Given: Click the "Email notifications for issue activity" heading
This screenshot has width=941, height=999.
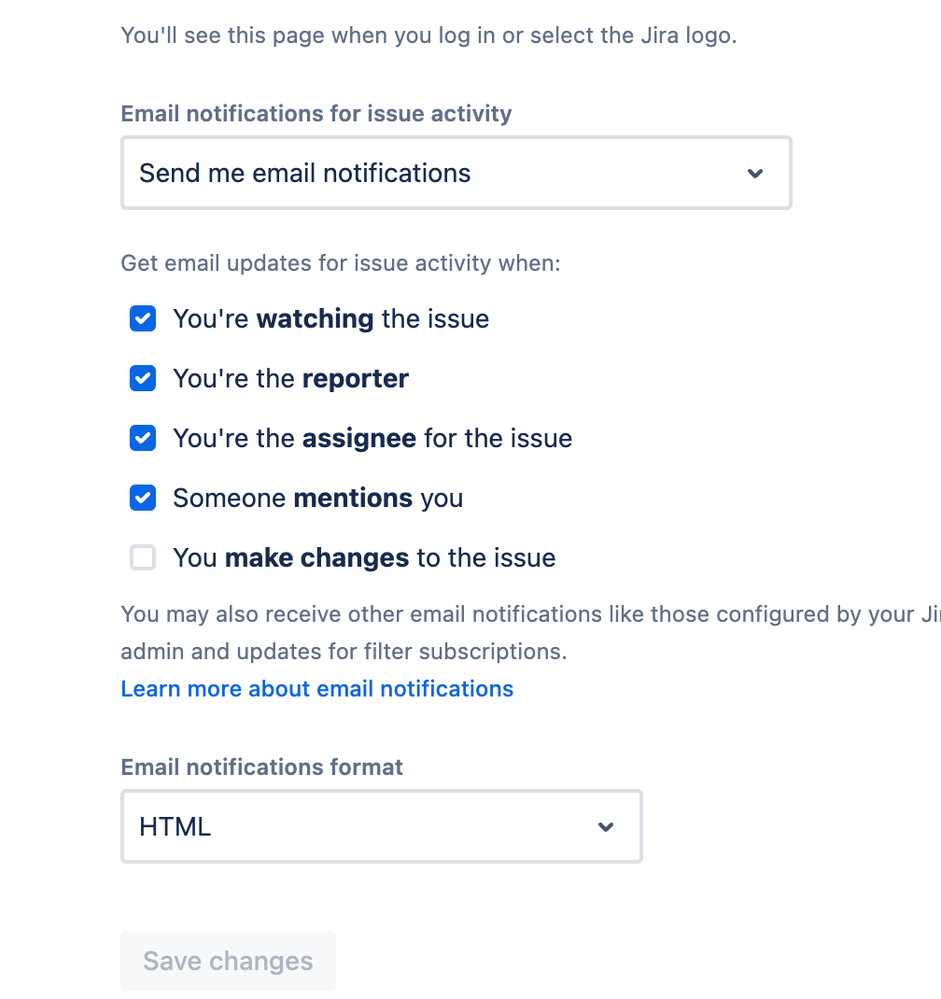Looking at the screenshot, I should (x=316, y=114).
